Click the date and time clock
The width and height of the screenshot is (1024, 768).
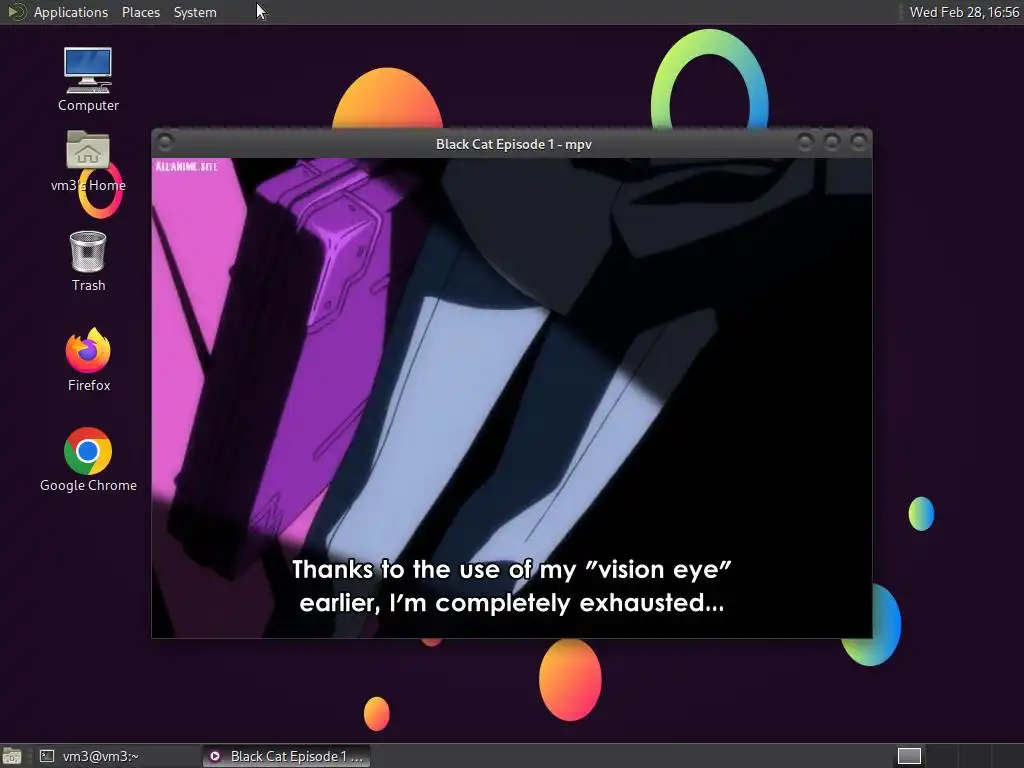tap(964, 12)
